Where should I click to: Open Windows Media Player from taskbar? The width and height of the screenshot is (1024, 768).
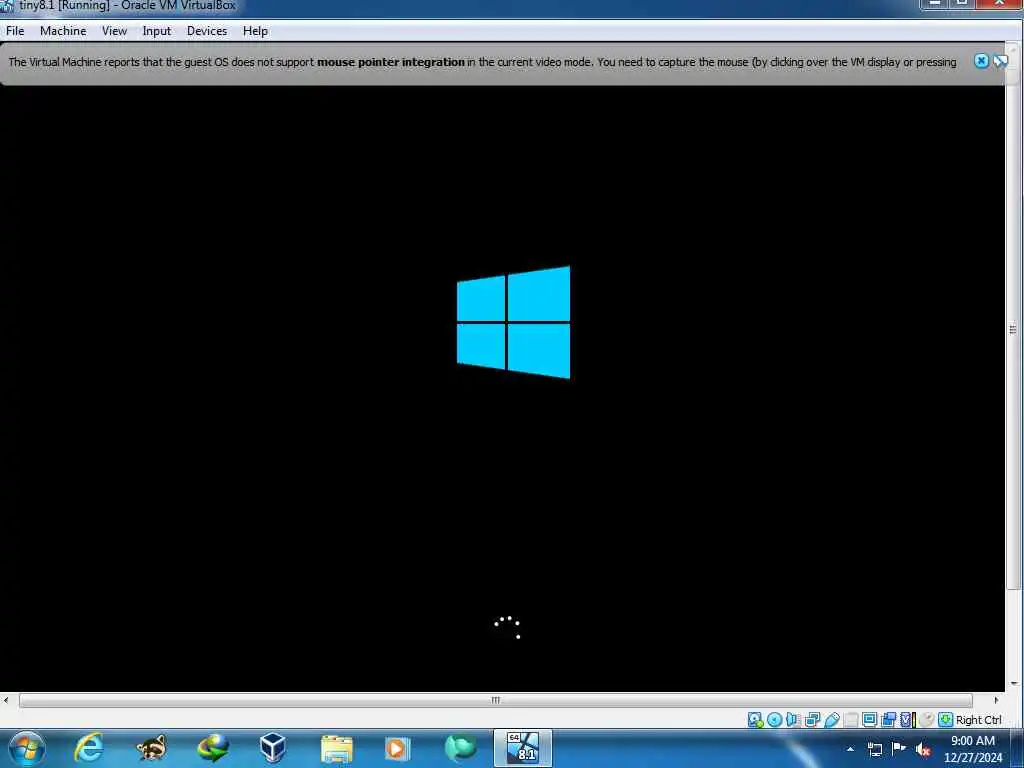[397, 748]
